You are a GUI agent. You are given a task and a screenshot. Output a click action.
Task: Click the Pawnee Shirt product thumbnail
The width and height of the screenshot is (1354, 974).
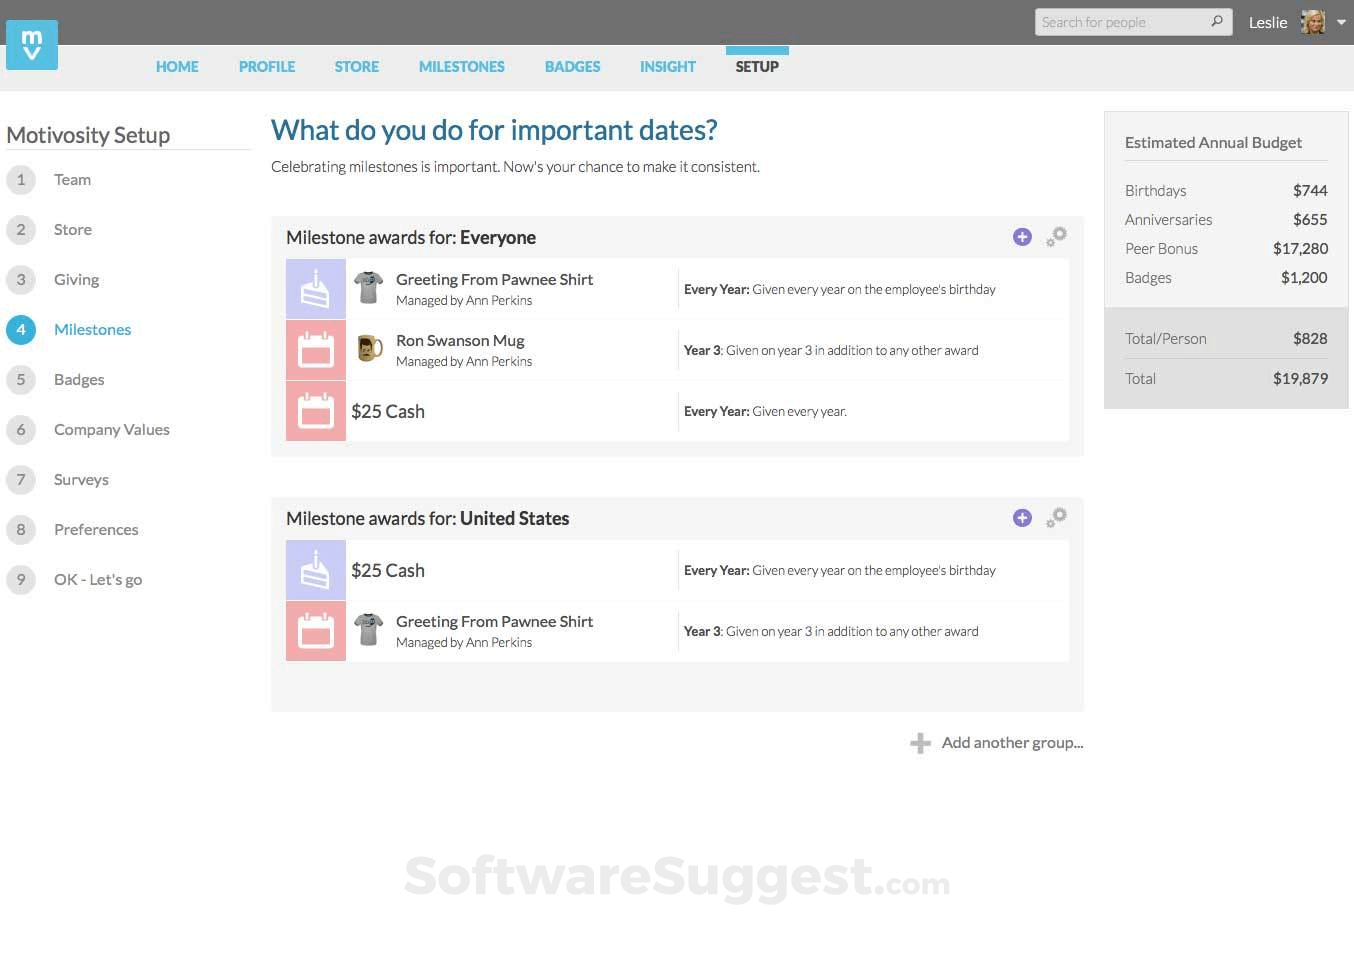point(368,287)
